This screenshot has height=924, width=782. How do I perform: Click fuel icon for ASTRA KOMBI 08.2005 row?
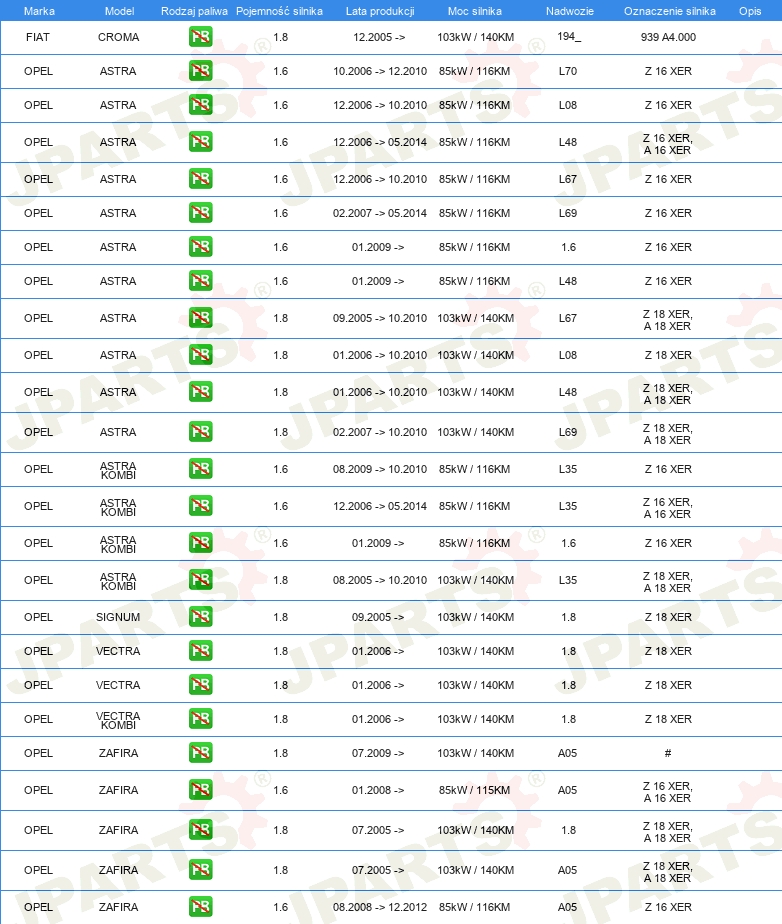click(x=200, y=580)
